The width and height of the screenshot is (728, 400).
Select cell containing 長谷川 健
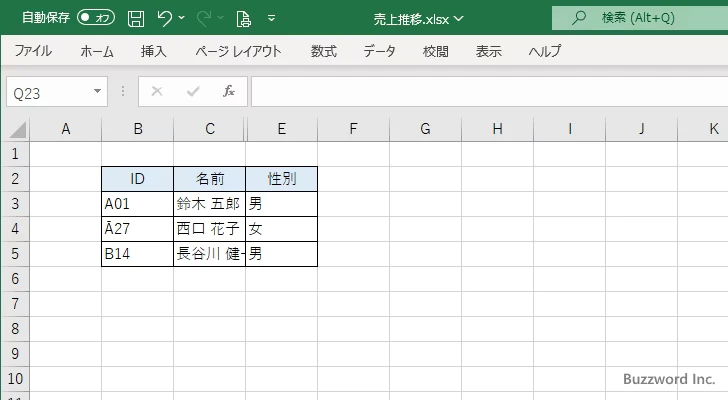(x=209, y=254)
